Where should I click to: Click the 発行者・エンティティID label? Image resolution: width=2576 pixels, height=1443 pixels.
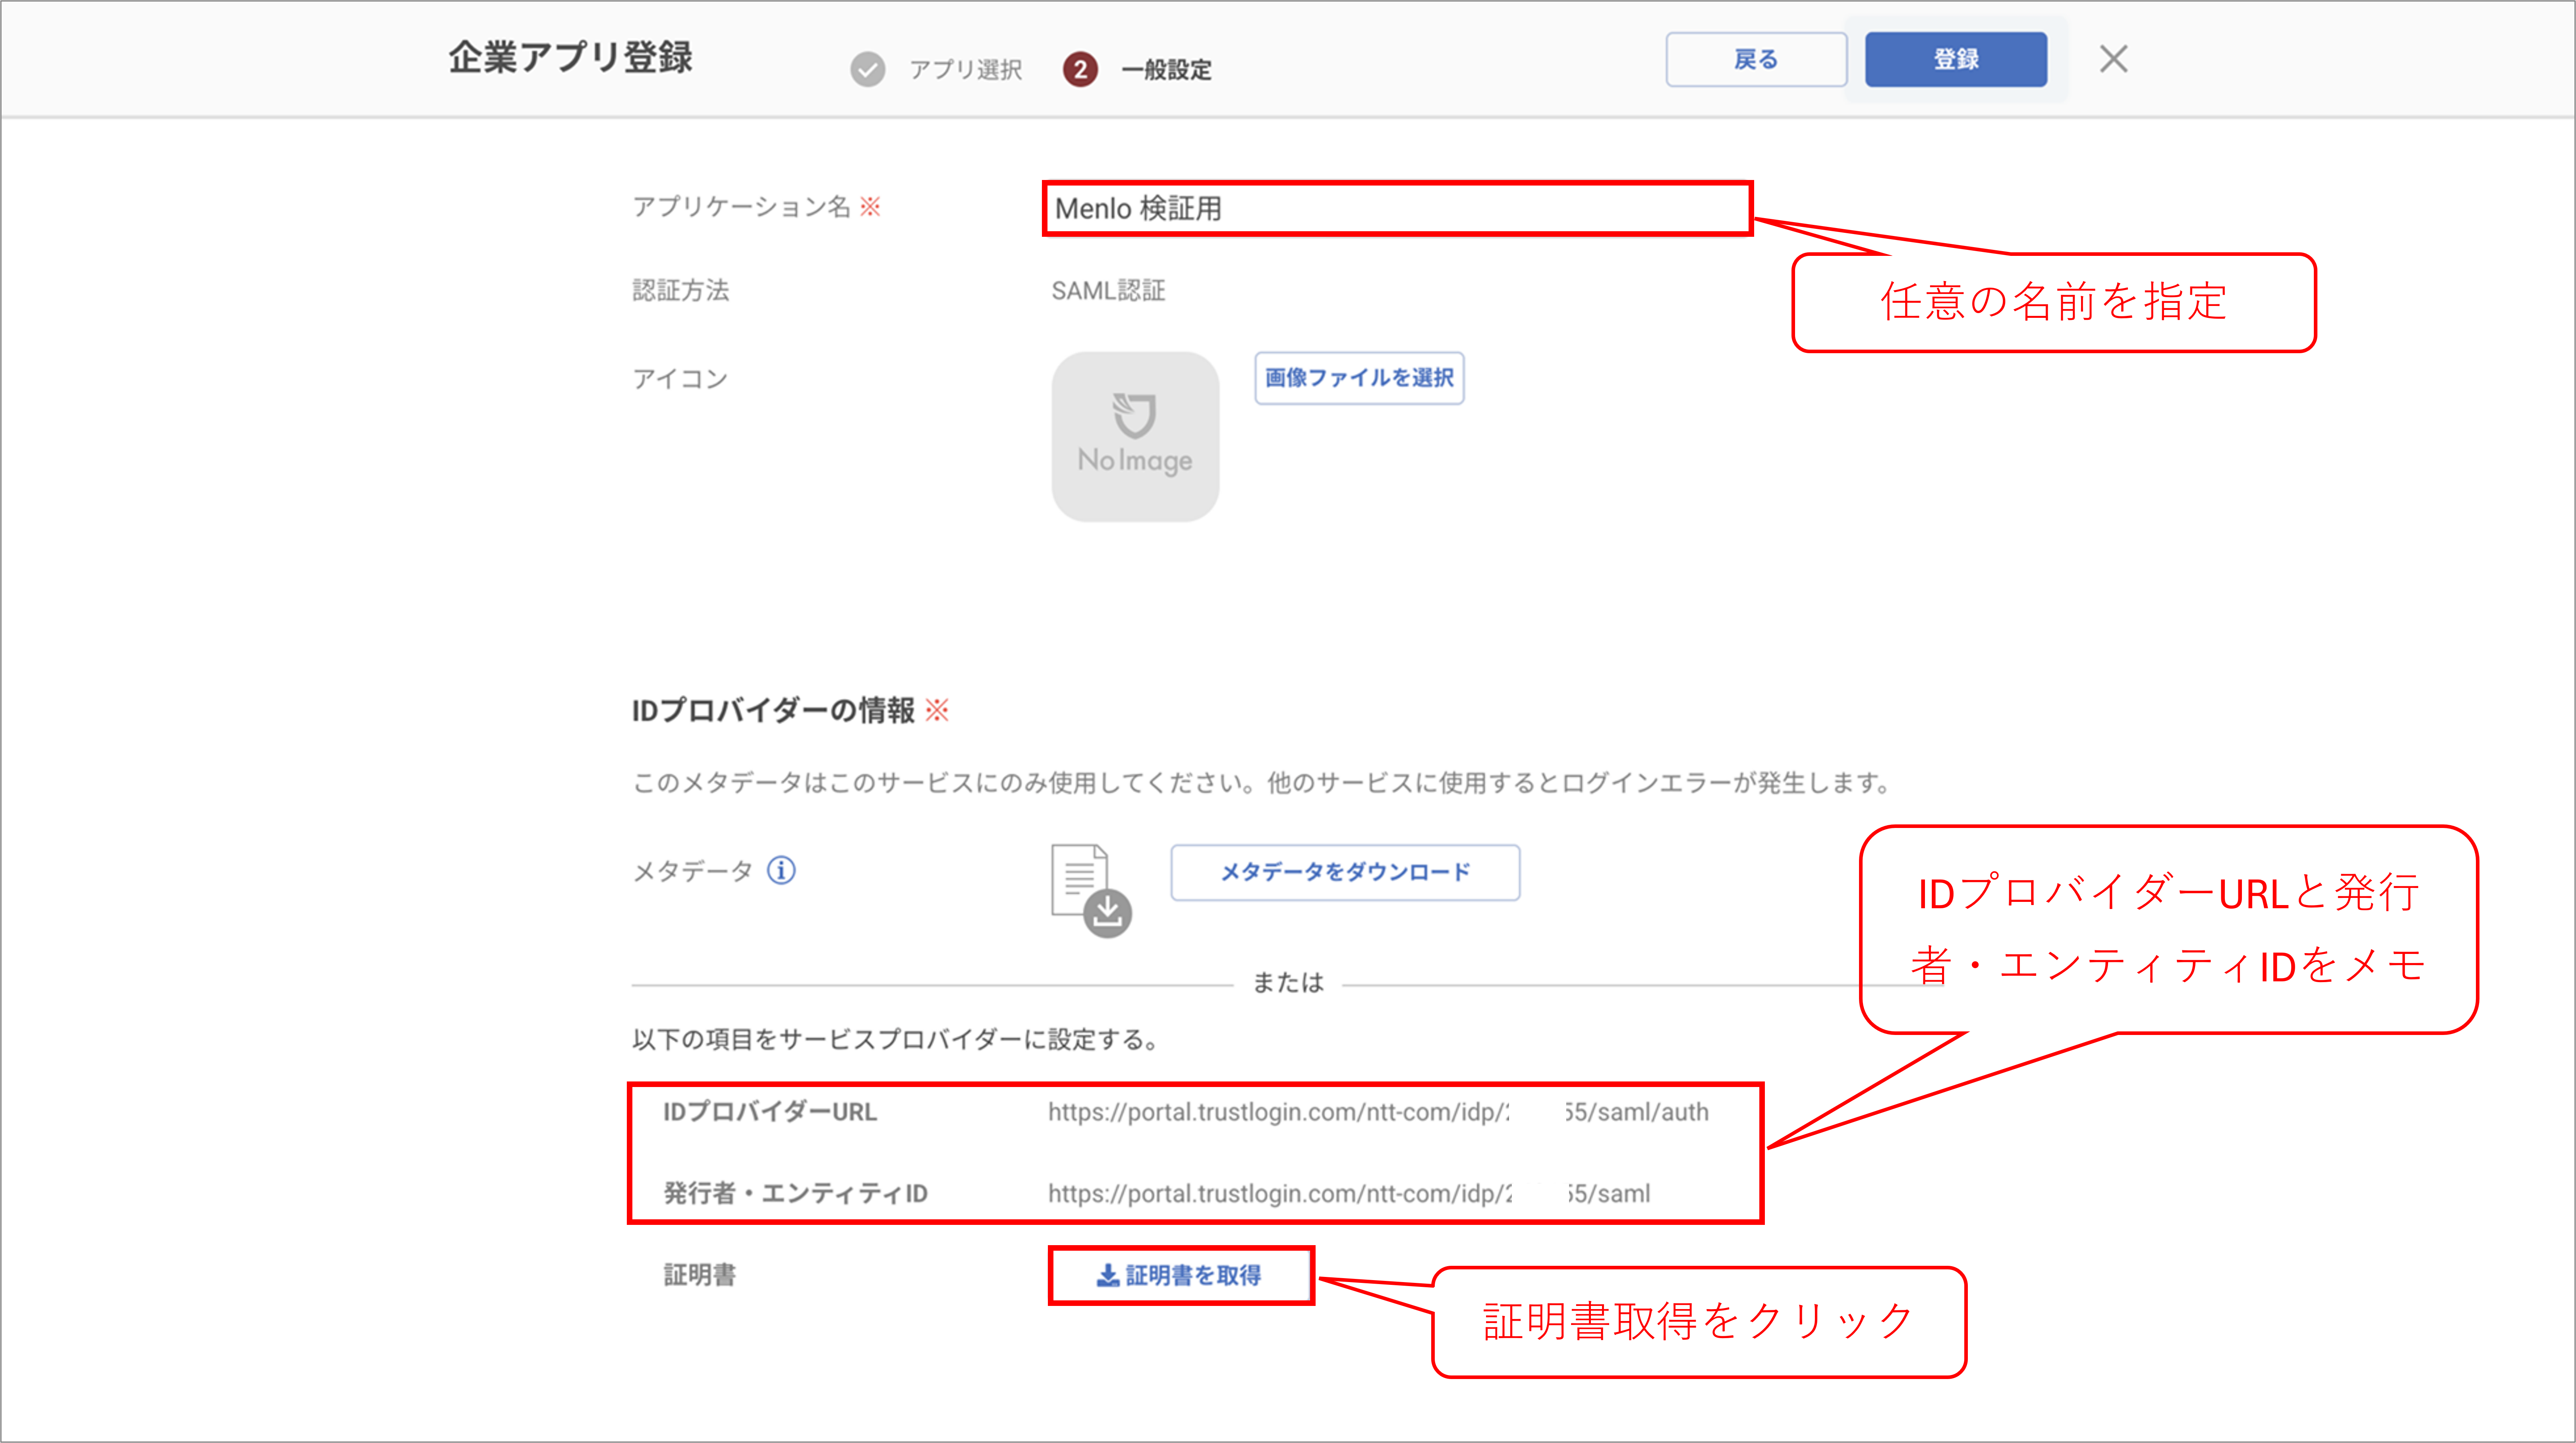pos(796,1193)
